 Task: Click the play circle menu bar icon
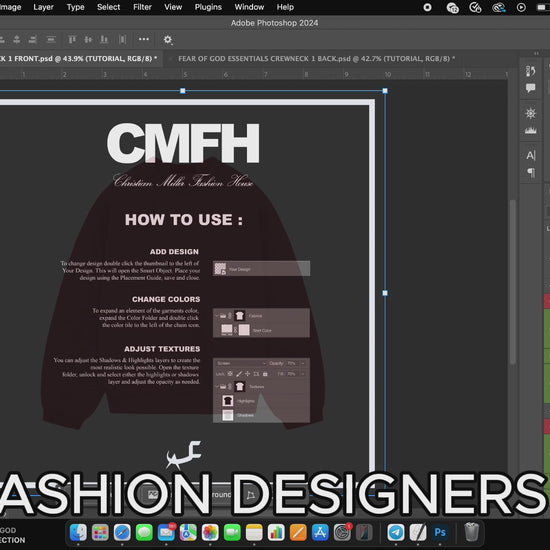[x=521, y=7]
